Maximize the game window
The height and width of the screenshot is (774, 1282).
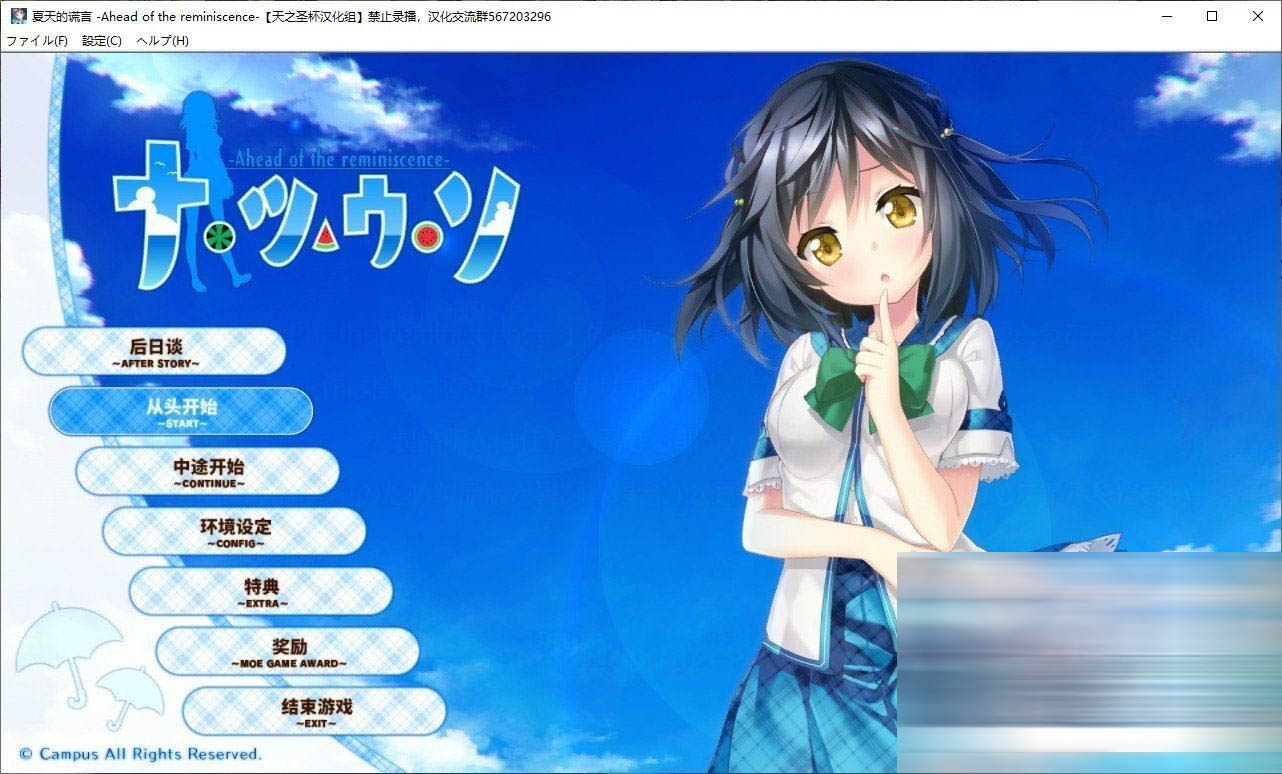point(1212,16)
